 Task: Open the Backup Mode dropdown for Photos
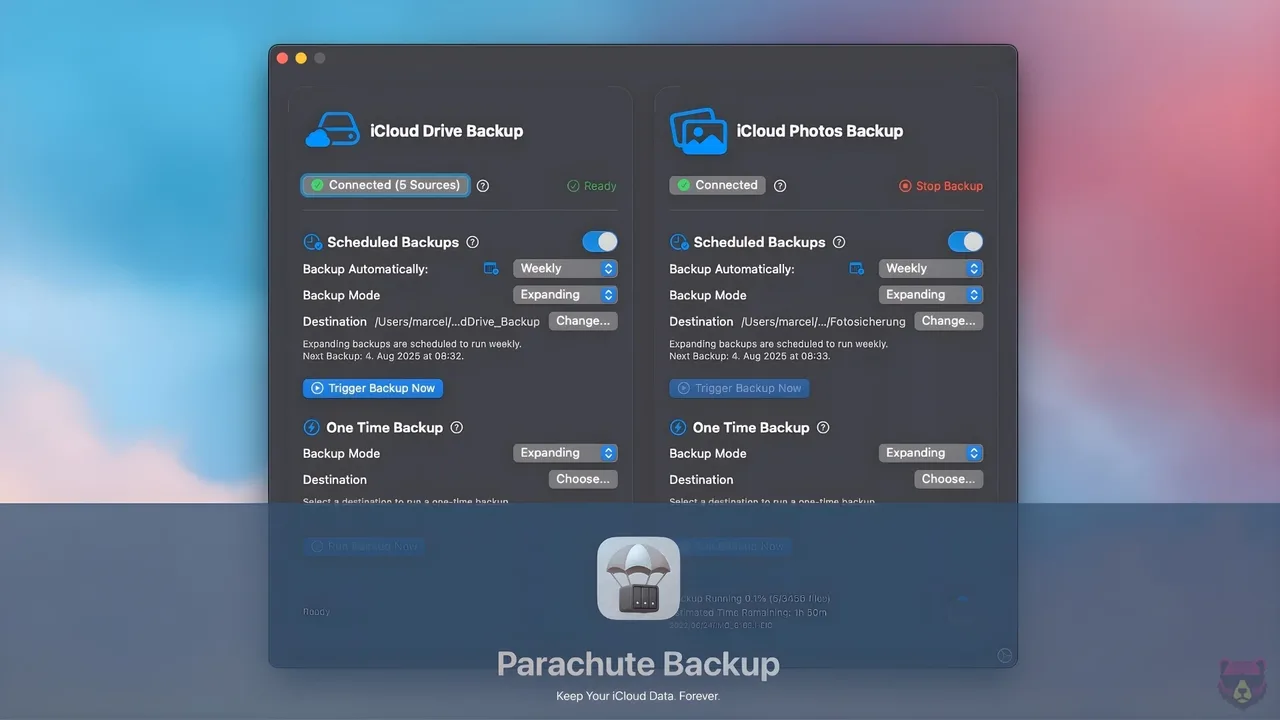coord(930,294)
